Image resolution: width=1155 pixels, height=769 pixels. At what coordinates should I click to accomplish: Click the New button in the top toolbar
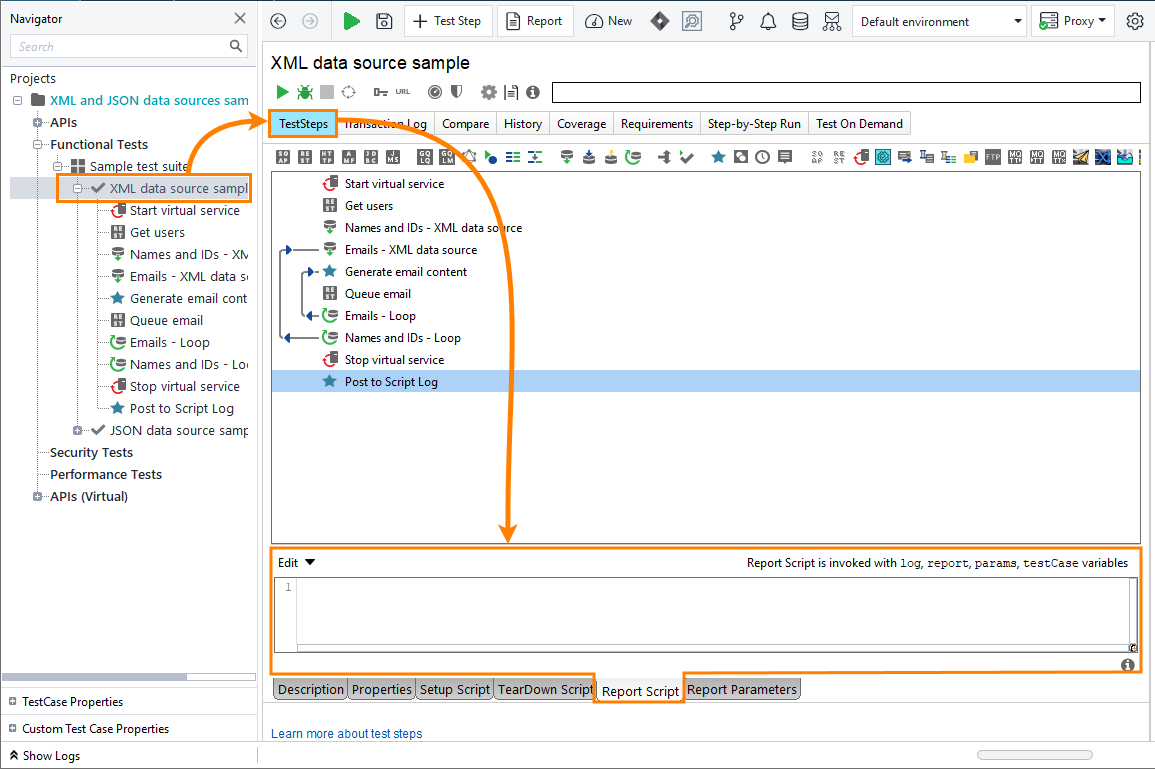608,21
